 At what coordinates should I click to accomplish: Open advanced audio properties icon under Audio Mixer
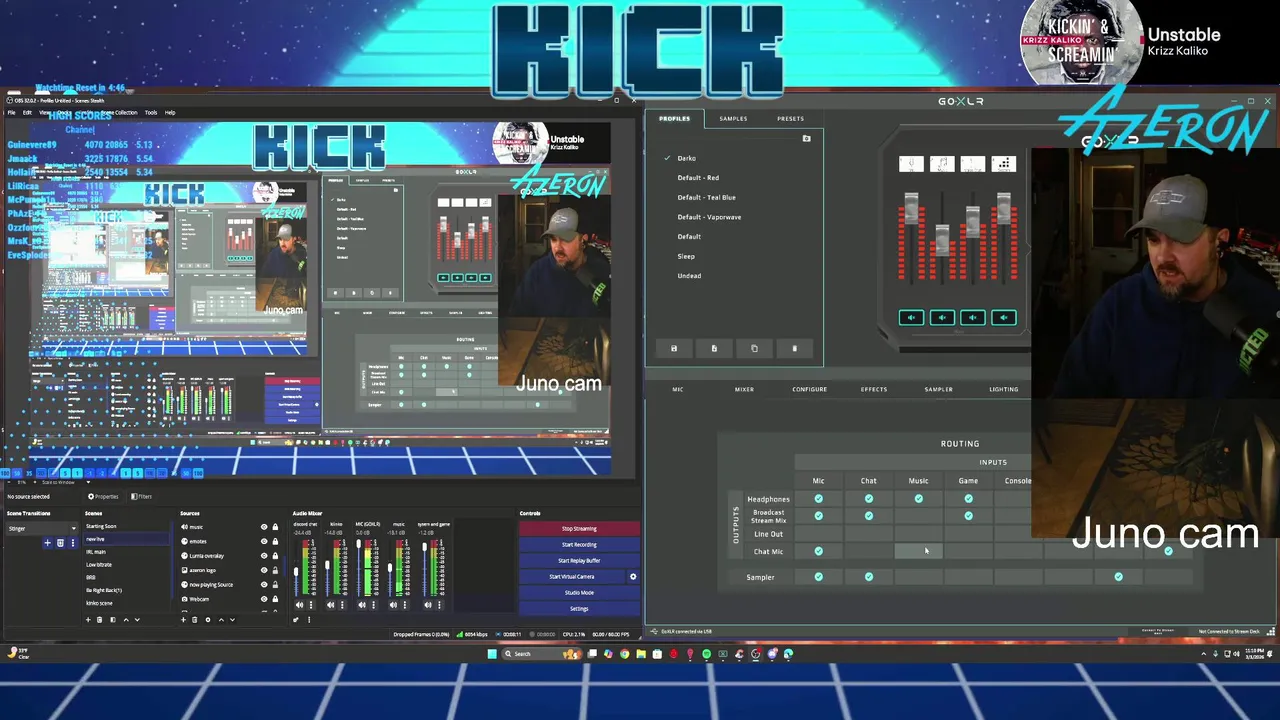coord(296,620)
